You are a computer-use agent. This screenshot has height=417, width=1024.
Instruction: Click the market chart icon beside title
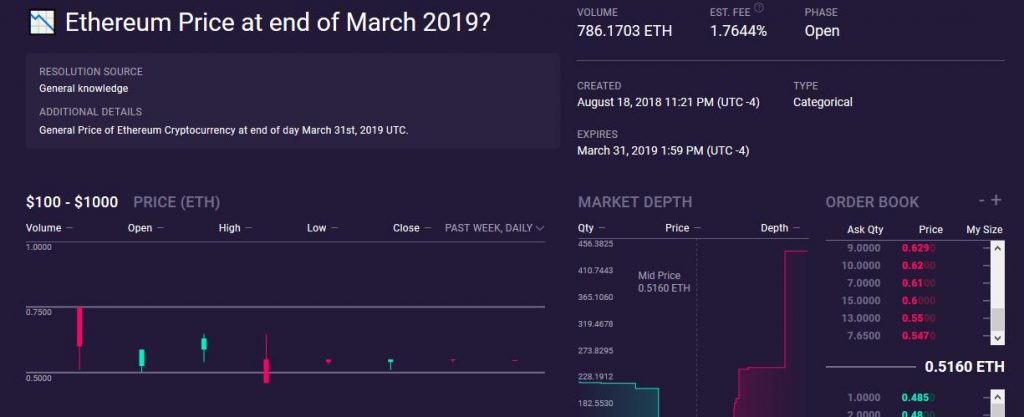click(x=42, y=23)
